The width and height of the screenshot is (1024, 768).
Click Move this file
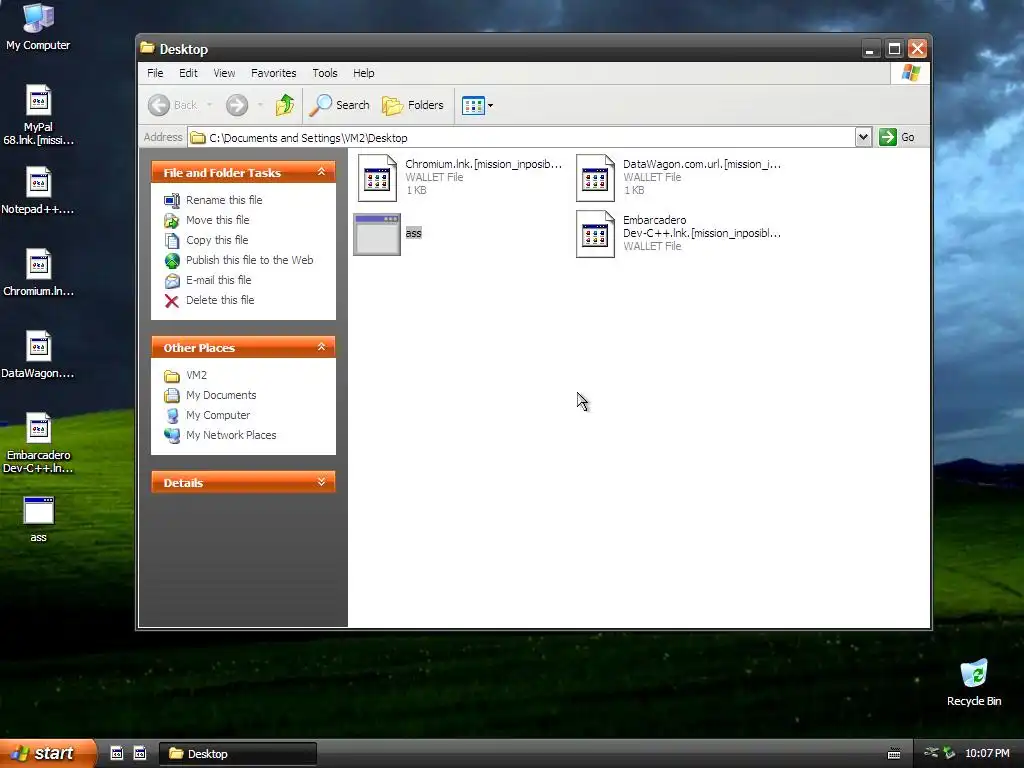pyautogui.click(x=217, y=220)
